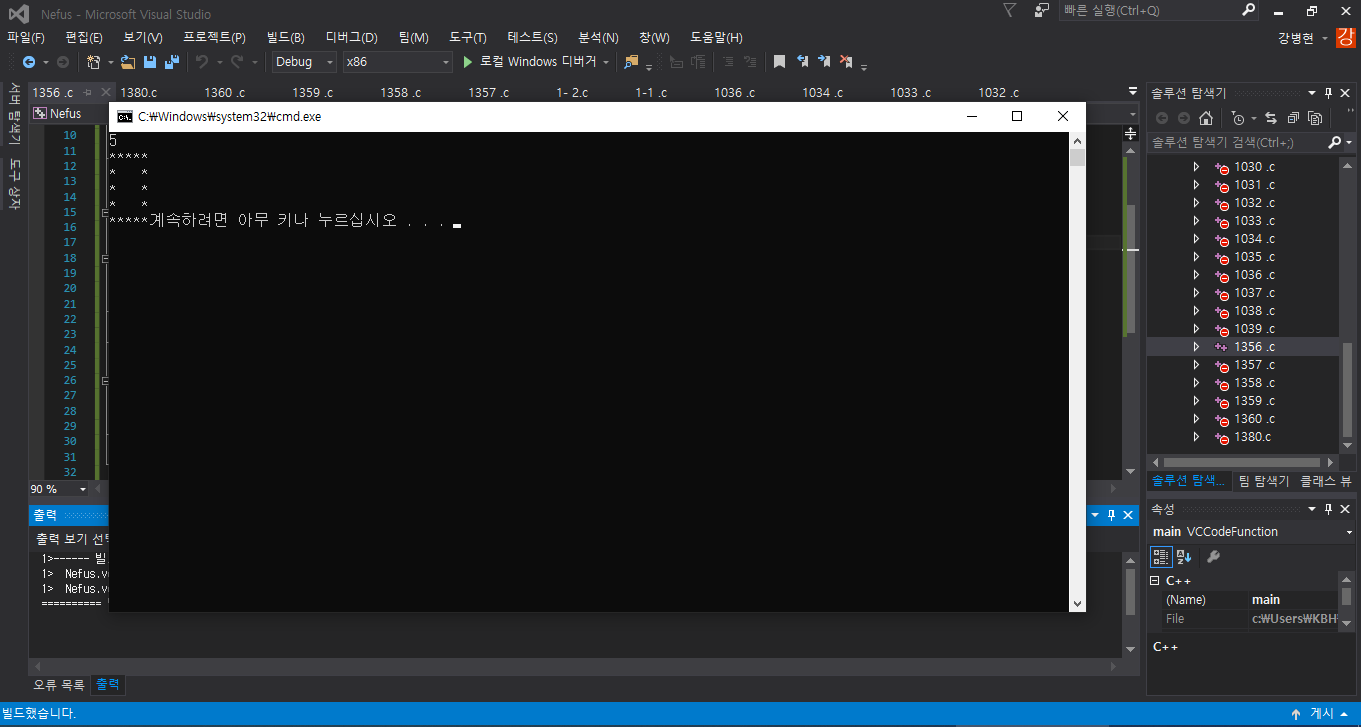
Task: Expand the 1036 .c tree node
Action: pos(1195,275)
